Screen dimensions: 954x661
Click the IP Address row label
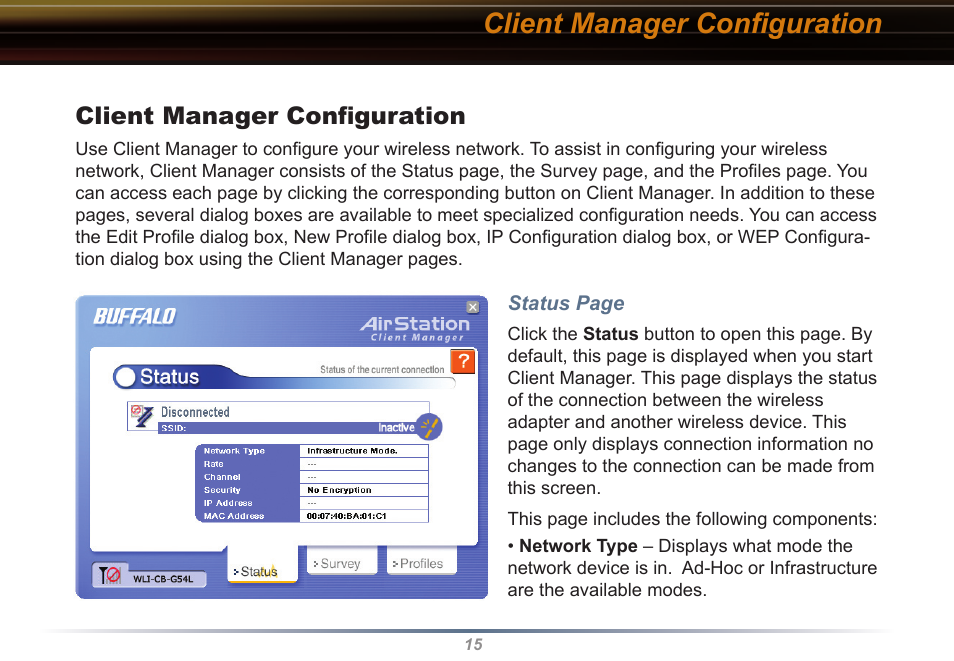[228, 503]
